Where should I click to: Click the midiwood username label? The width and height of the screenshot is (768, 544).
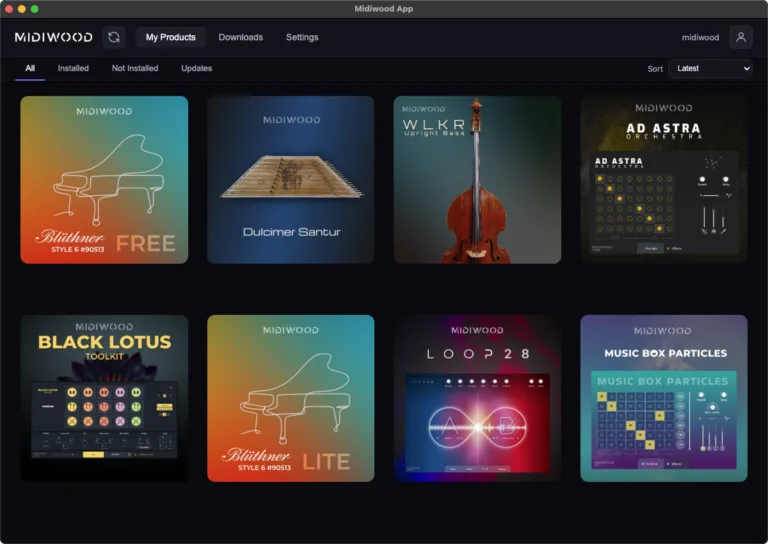click(700, 37)
